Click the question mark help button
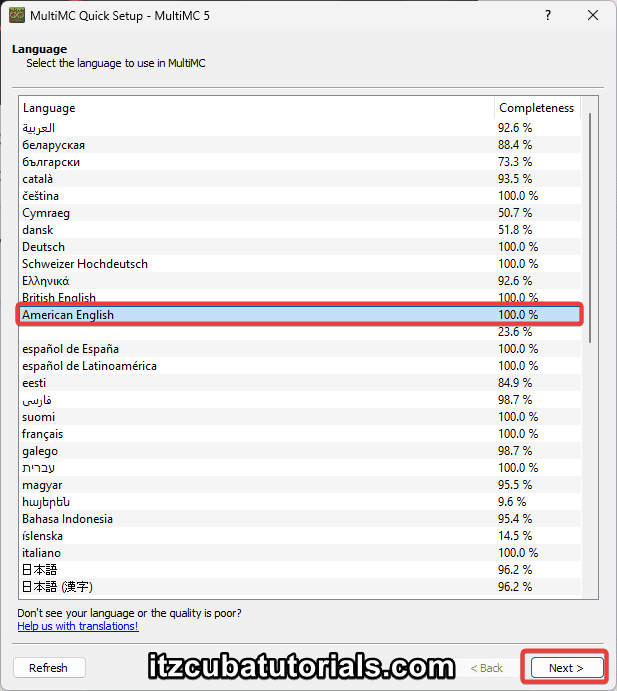This screenshot has height=691, width=617. coord(548,16)
